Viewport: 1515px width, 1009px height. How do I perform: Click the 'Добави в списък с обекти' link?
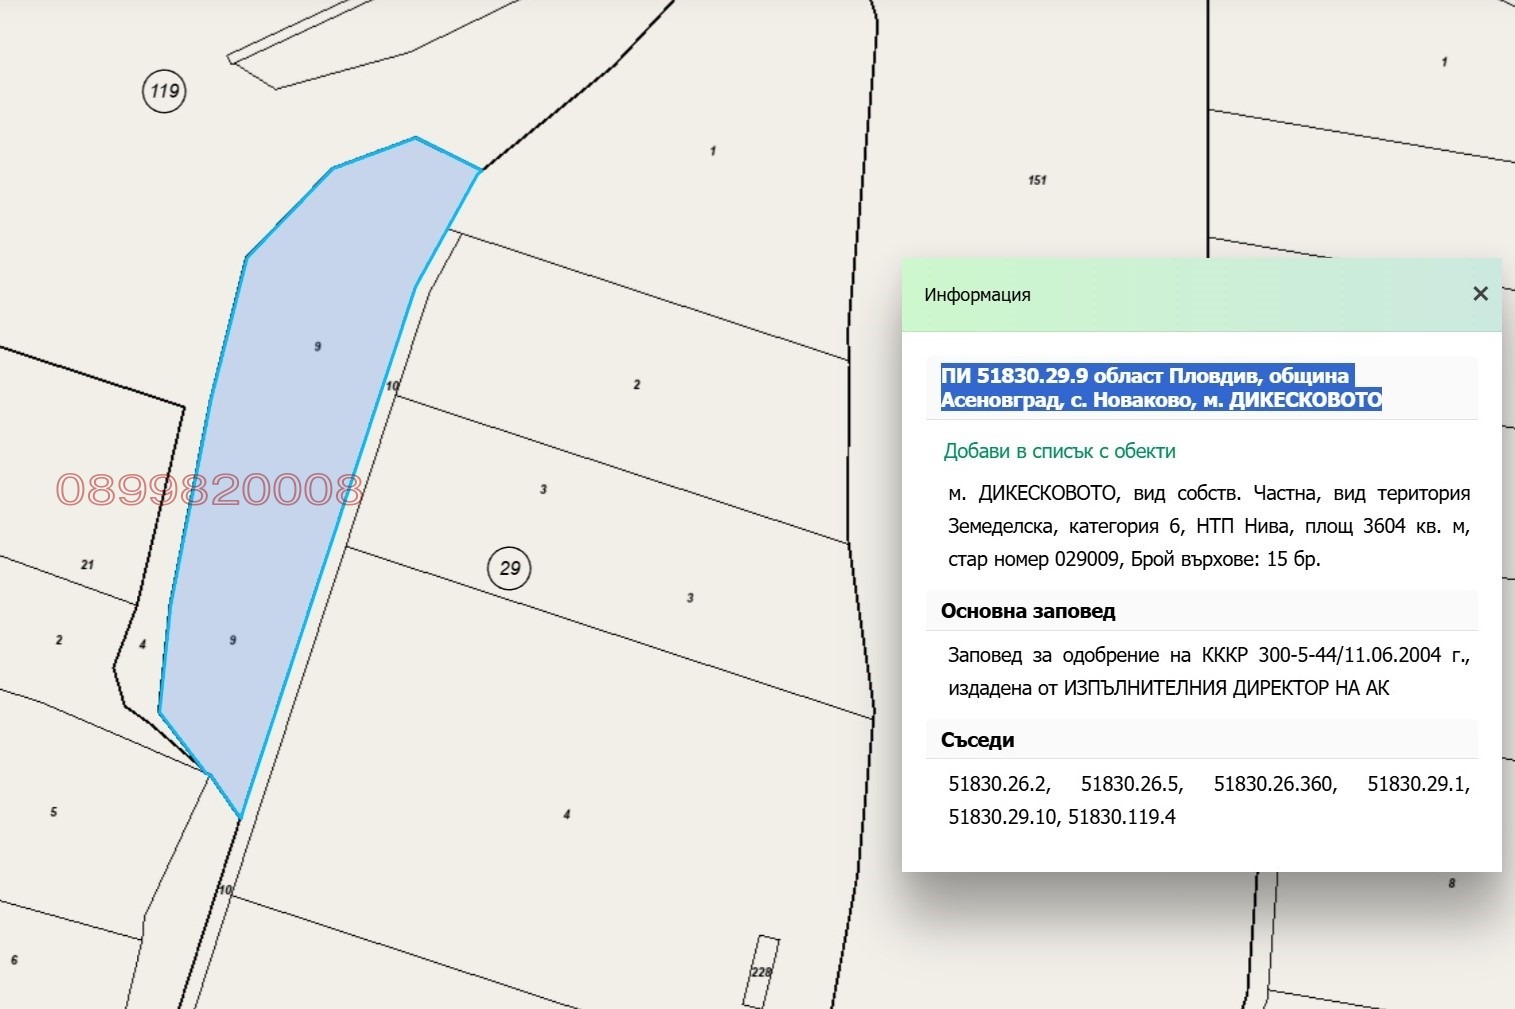coord(1059,451)
